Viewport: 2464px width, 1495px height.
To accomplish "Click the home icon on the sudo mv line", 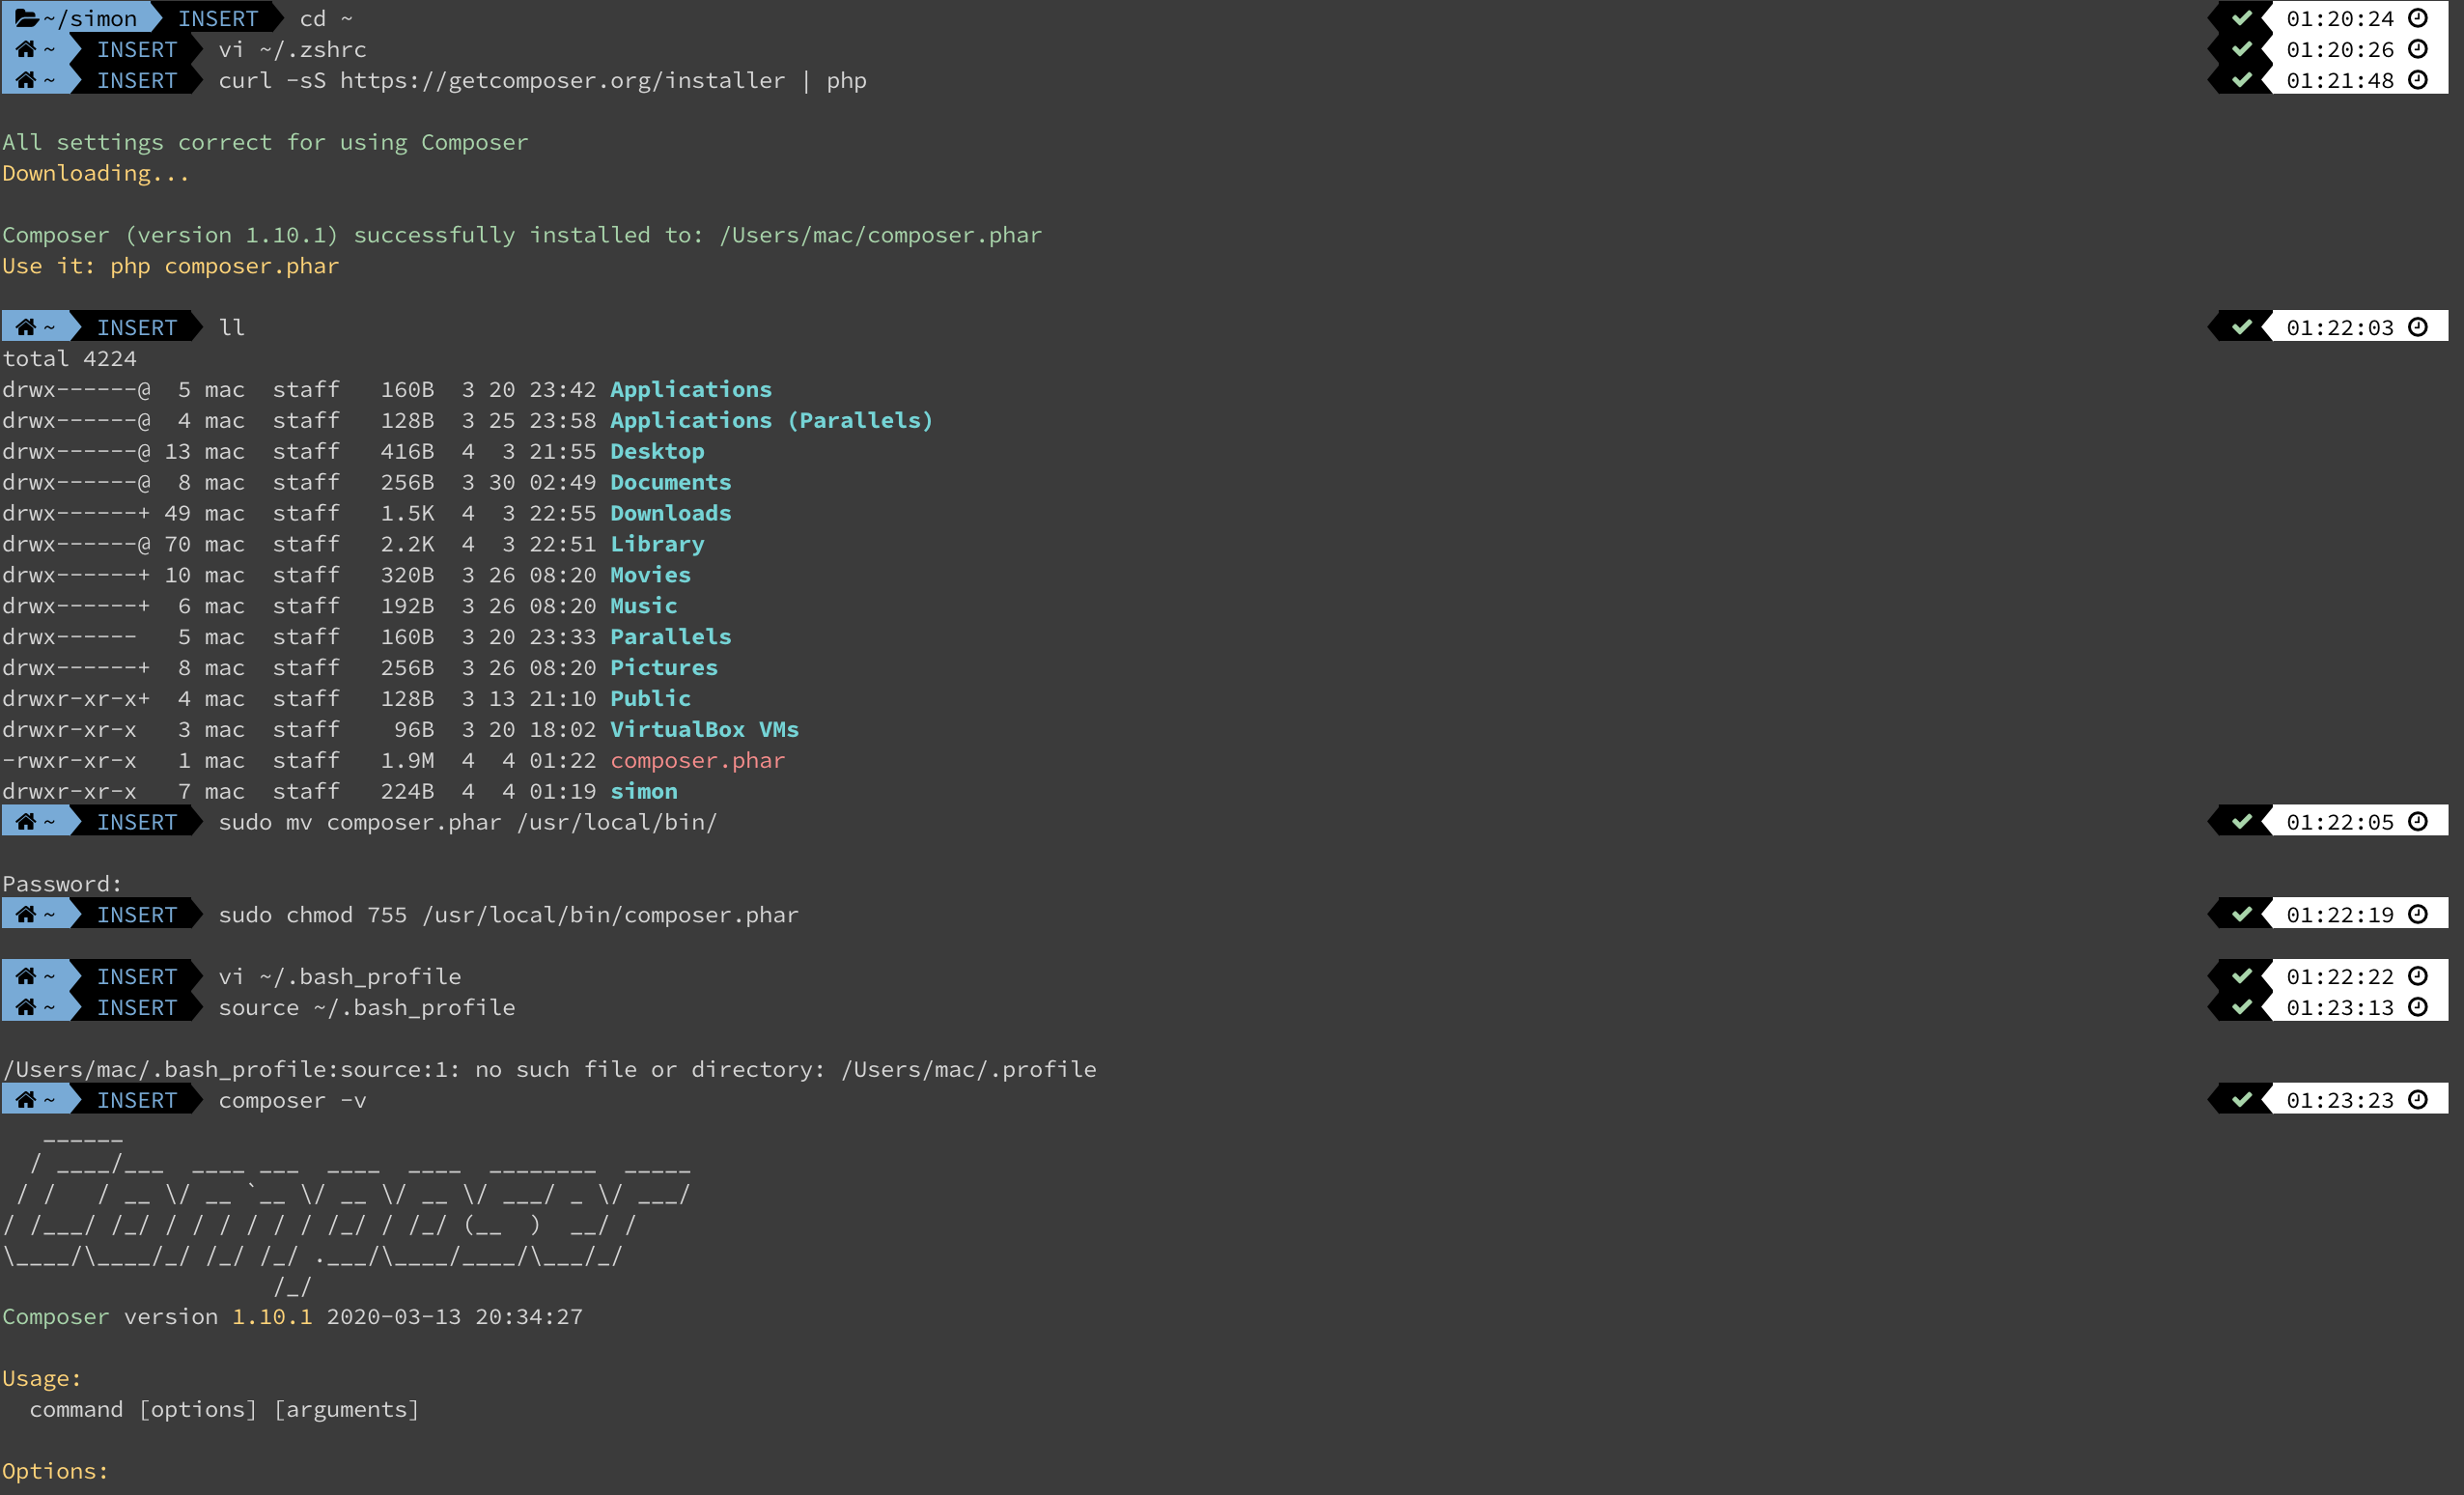I will point(26,822).
